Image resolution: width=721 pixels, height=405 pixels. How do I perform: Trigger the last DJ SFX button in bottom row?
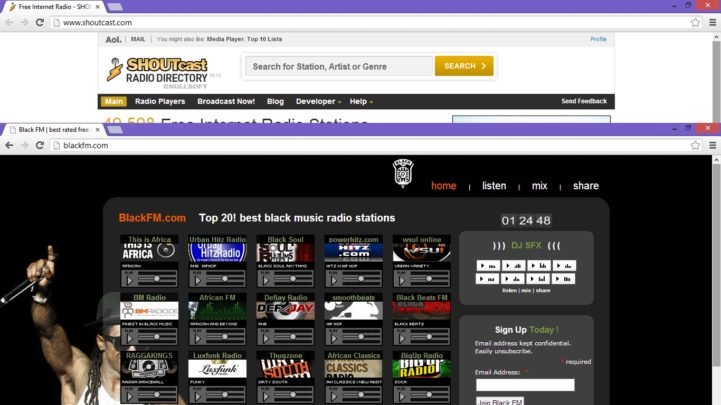click(x=564, y=279)
